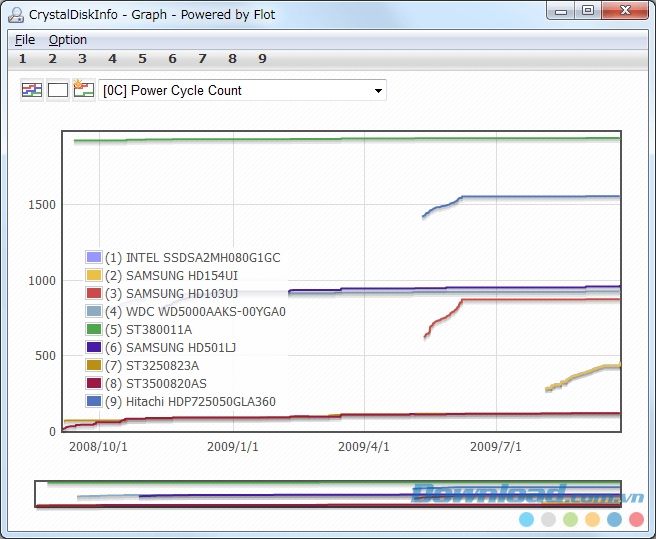The width and height of the screenshot is (656, 539).
Task: Maximize the CrystalDiskInfo Graph window
Action: (588, 11)
